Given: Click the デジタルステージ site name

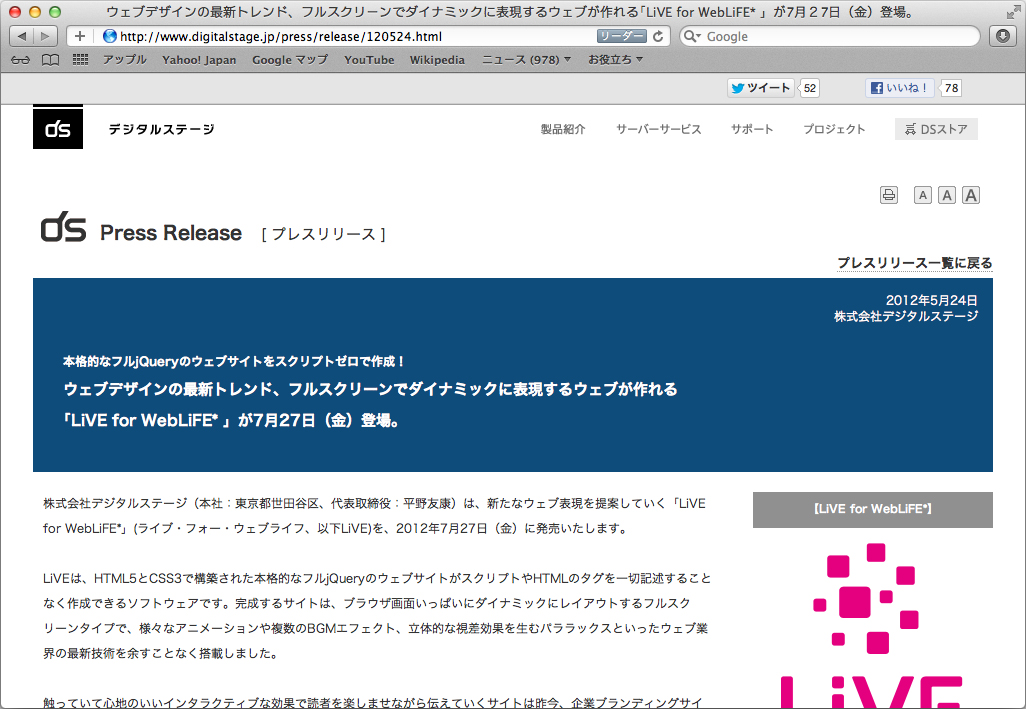Looking at the screenshot, I should pos(162,129).
